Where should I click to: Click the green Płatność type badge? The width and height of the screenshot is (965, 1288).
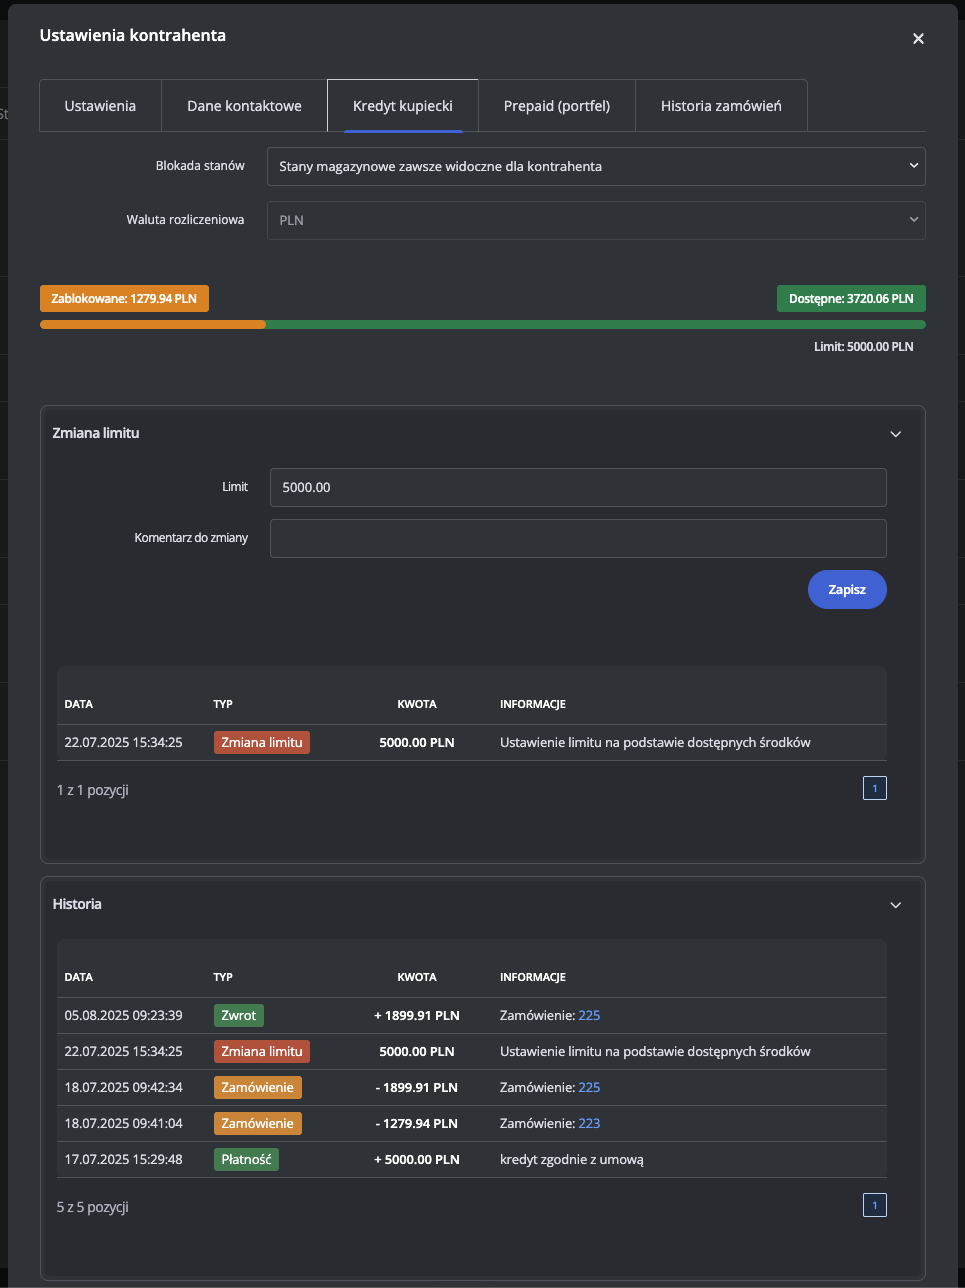(246, 1160)
